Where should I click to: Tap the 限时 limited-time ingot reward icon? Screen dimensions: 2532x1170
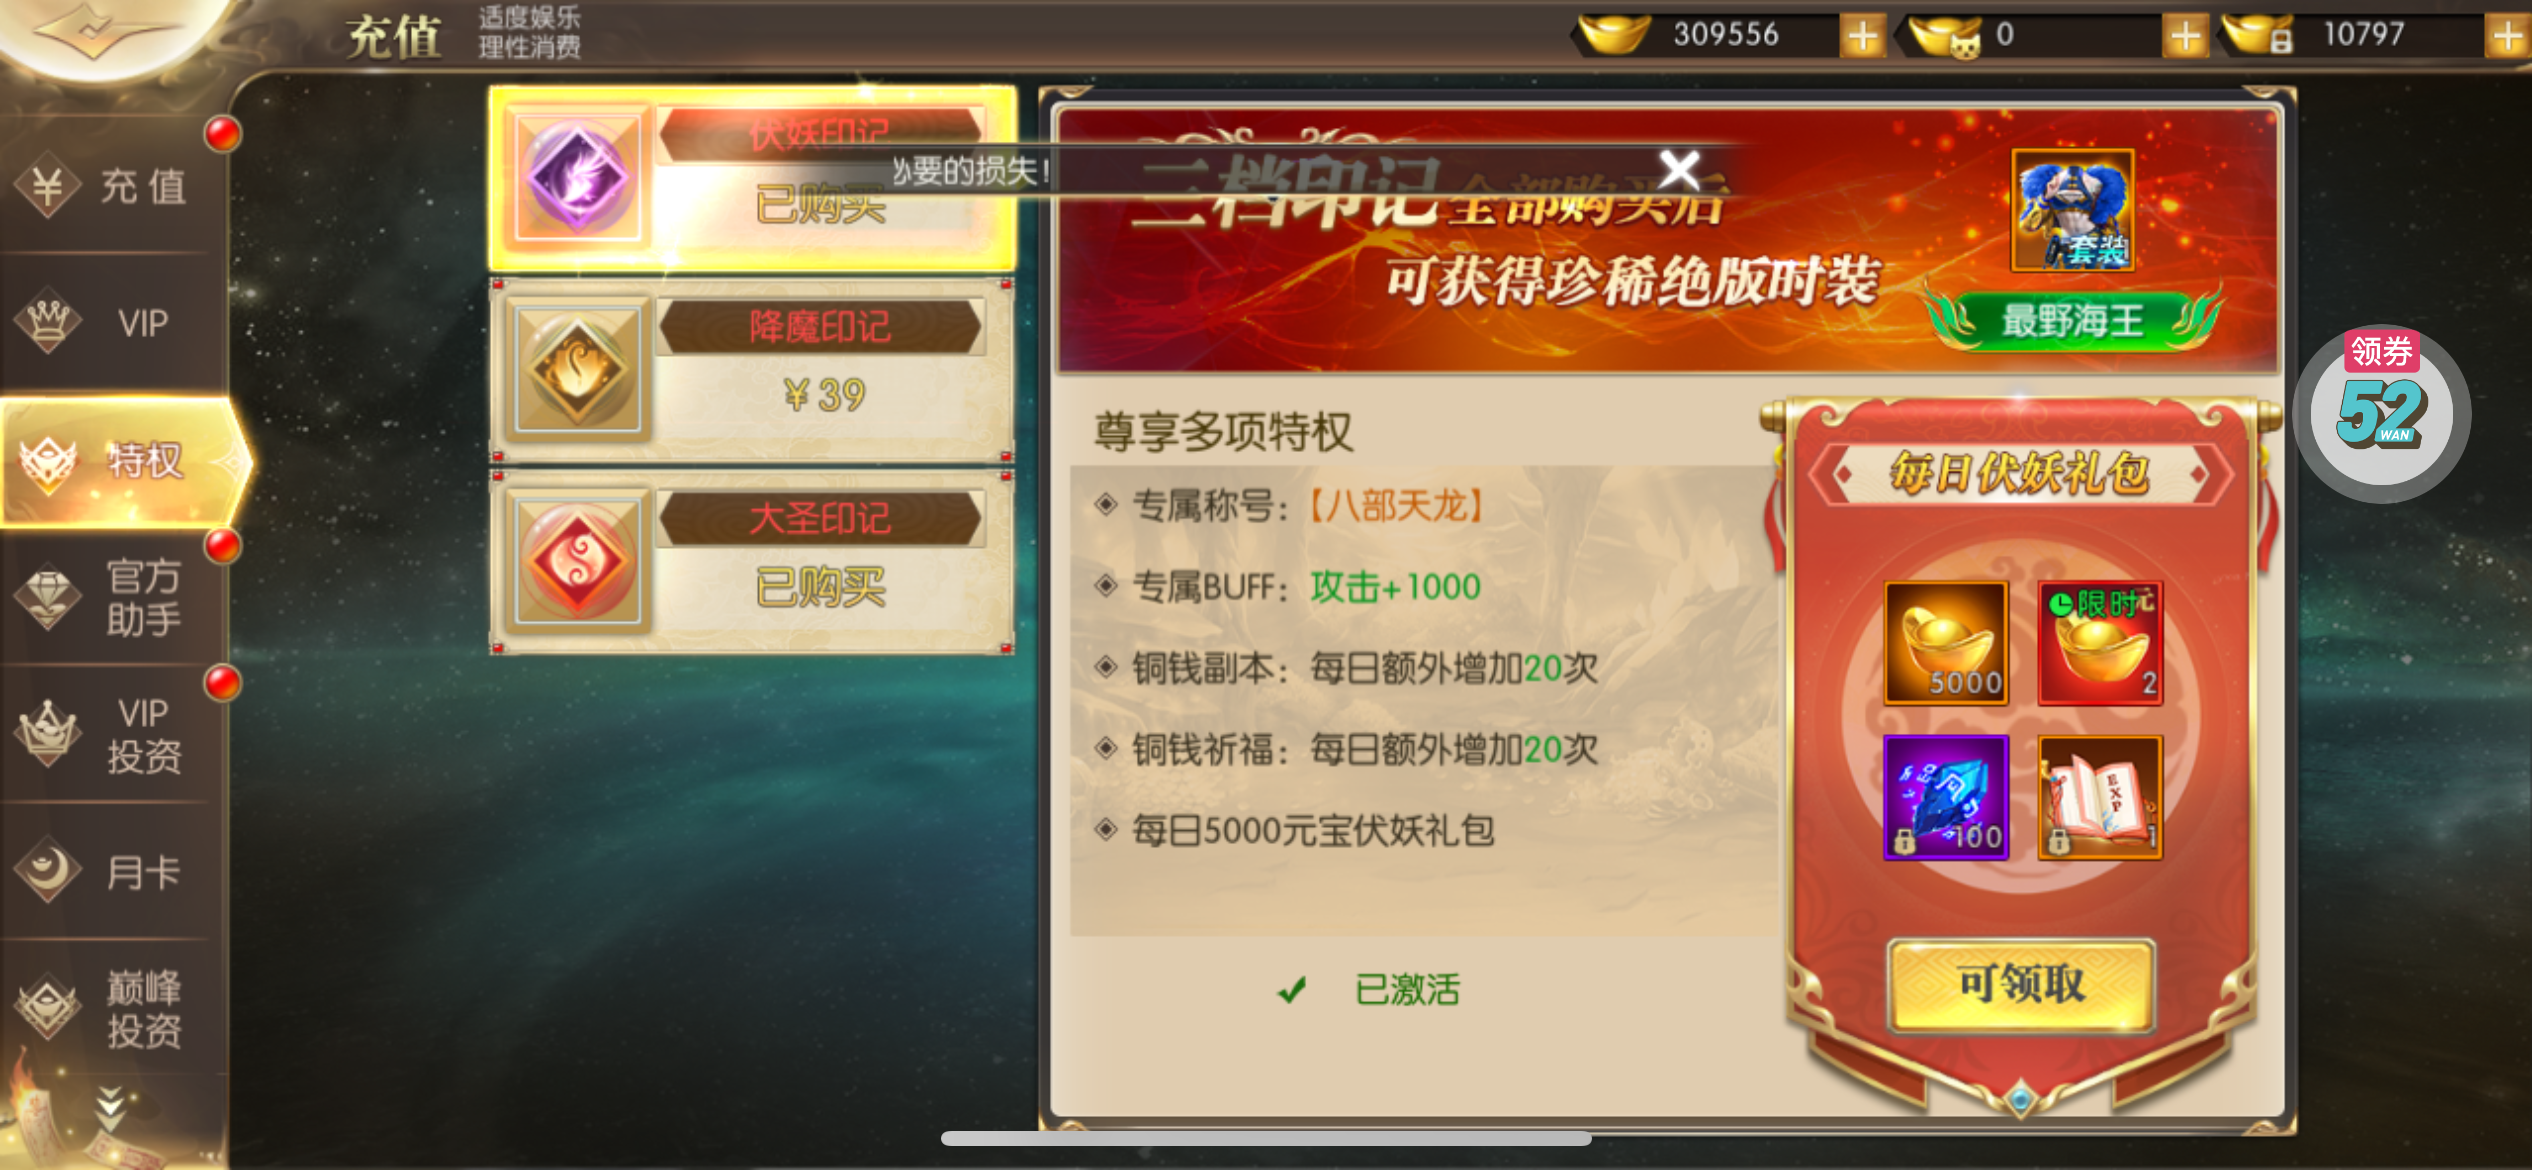pos(2100,644)
